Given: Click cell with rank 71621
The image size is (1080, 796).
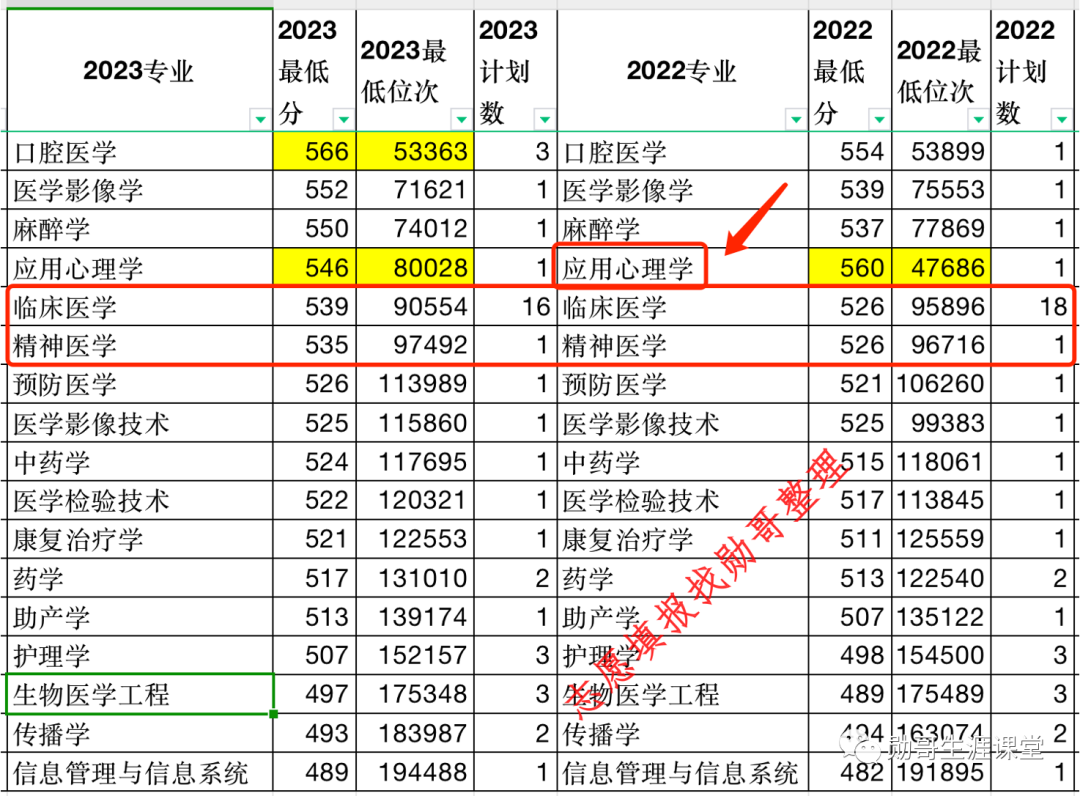Looking at the screenshot, I should [415, 190].
